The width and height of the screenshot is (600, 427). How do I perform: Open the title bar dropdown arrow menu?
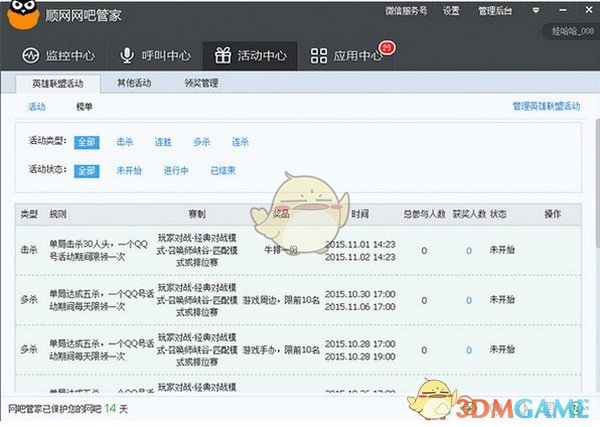click(536, 11)
